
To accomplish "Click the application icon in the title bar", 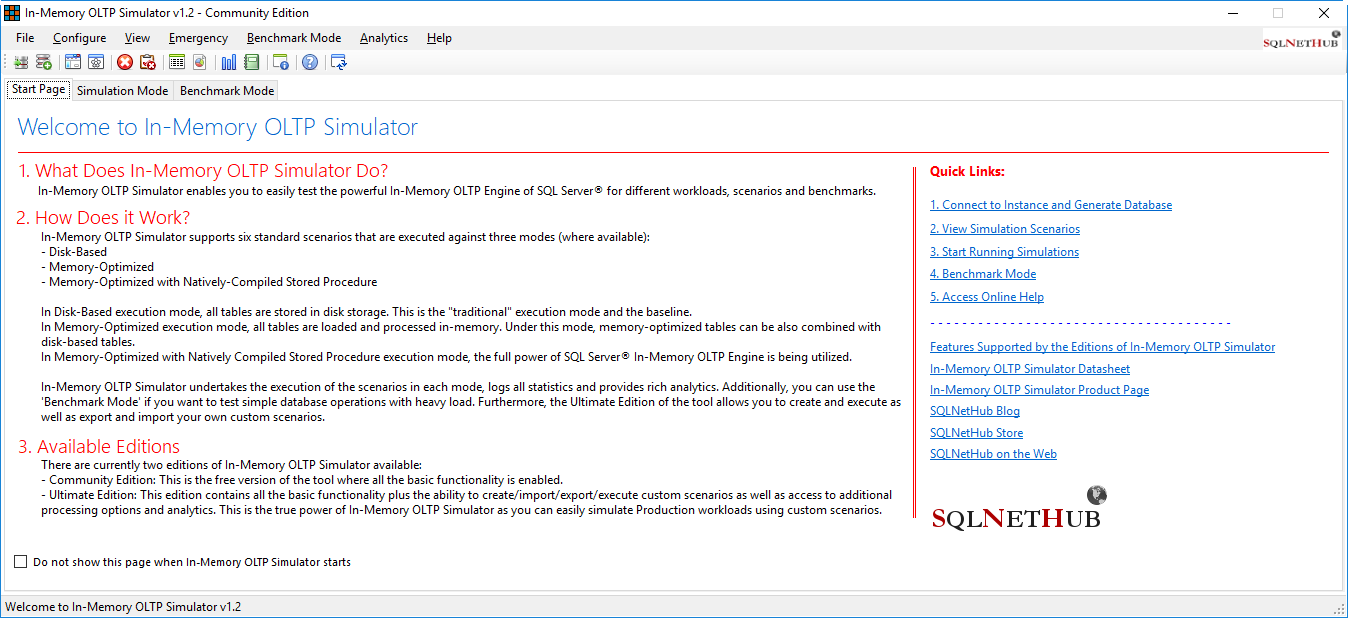I will point(12,13).
